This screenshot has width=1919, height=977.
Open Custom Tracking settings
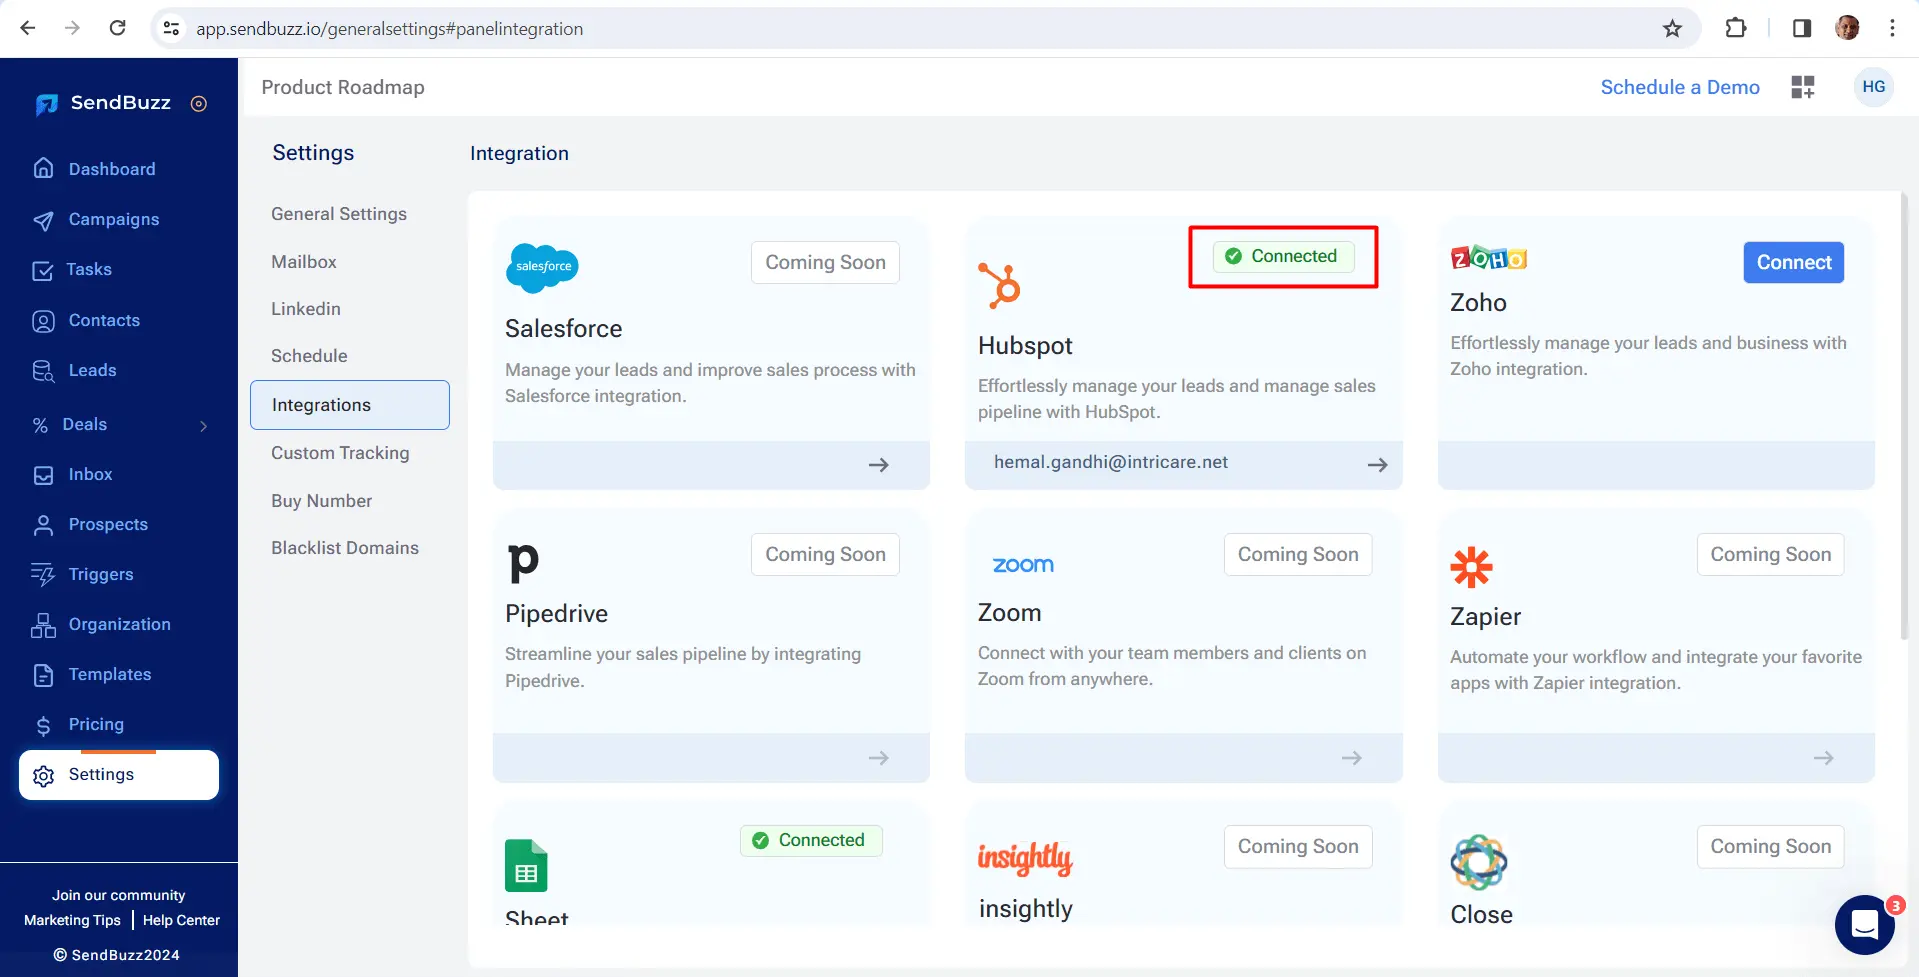point(340,453)
